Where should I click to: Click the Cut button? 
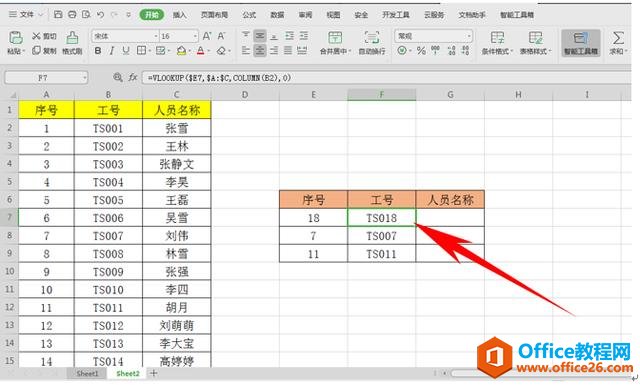44,36
